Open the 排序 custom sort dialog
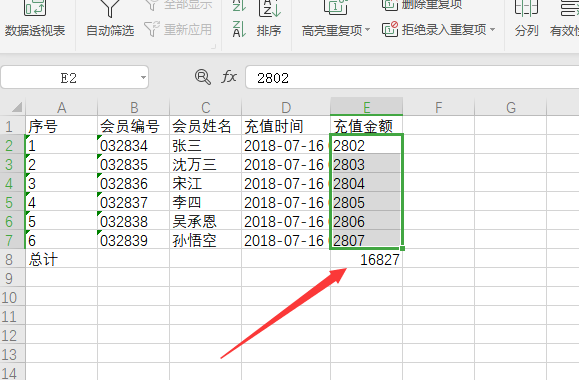 click(x=269, y=18)
